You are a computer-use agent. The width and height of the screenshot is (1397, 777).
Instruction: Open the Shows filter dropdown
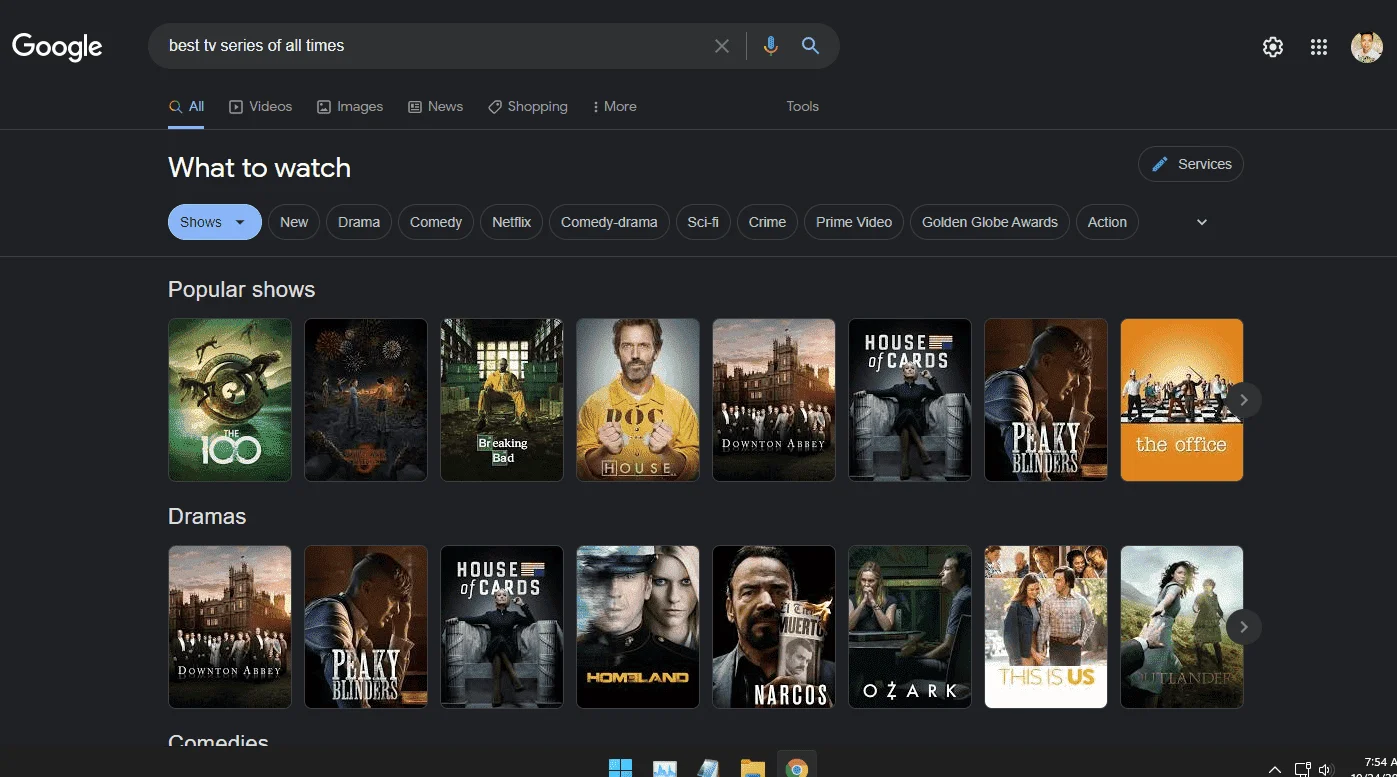pos(215,222)
